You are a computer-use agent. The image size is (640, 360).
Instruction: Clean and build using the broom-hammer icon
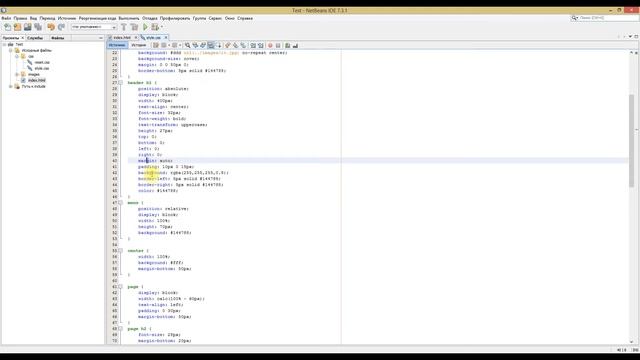point(134,27)
